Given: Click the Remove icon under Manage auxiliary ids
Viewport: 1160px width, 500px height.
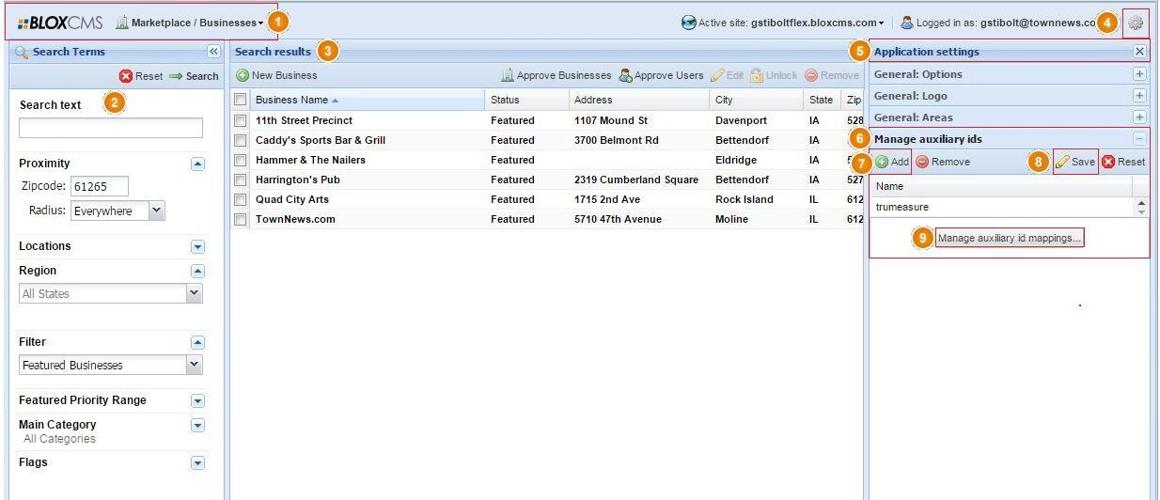Looking at the screenshot, I should (x=920, y=161).
